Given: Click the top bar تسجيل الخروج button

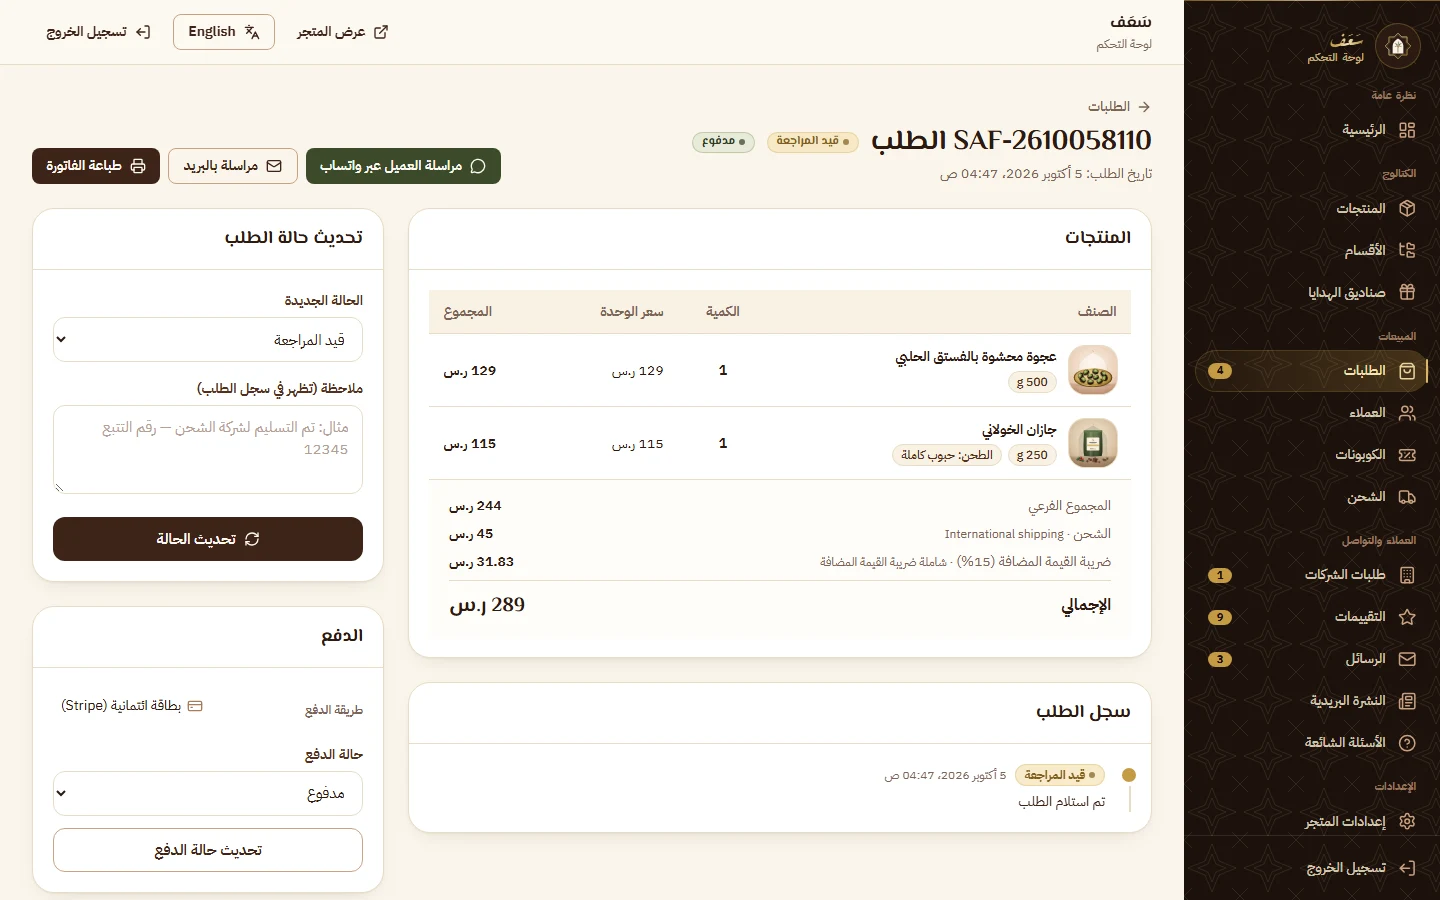Looking at the screenshot, I should point(98,32).
